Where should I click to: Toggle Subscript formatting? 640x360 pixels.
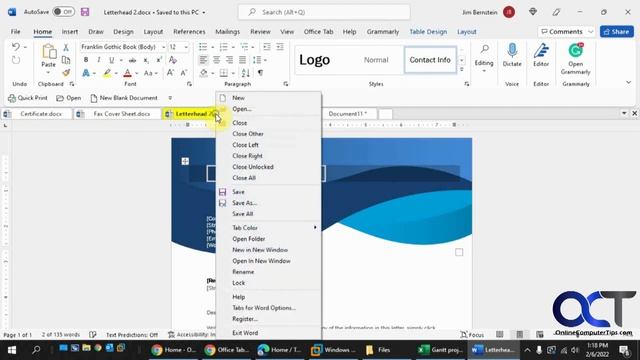[x=146, y=60]
